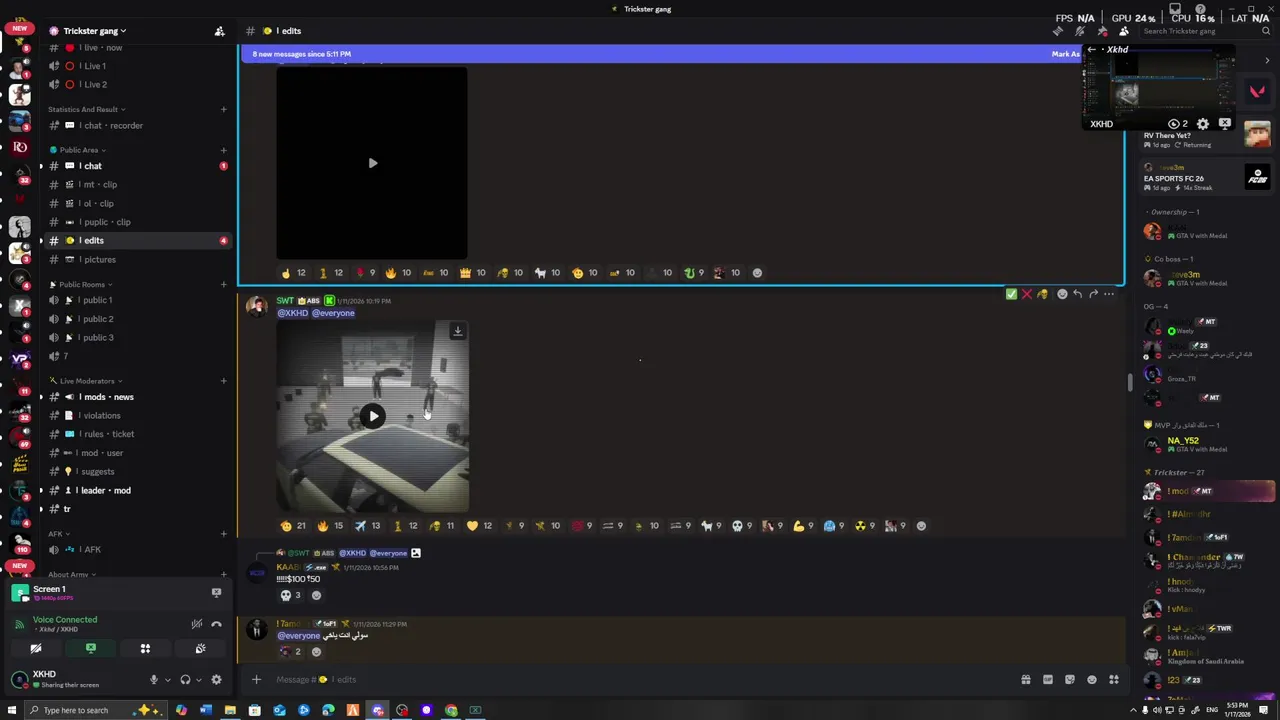Open stream settings gear on Xkhd popout

click(1203, 124)
